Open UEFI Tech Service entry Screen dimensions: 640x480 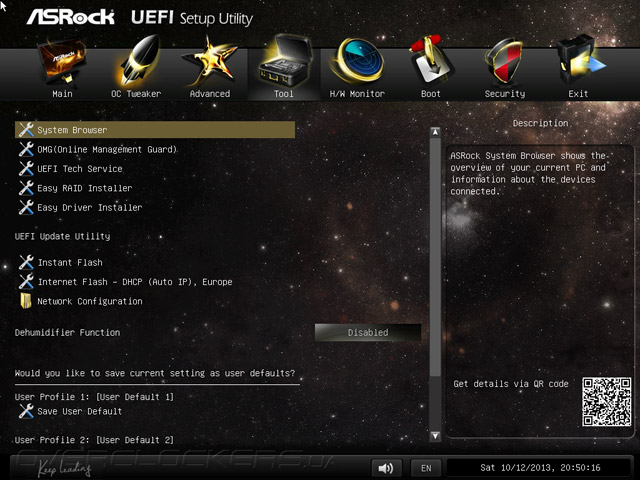point(80,169)
